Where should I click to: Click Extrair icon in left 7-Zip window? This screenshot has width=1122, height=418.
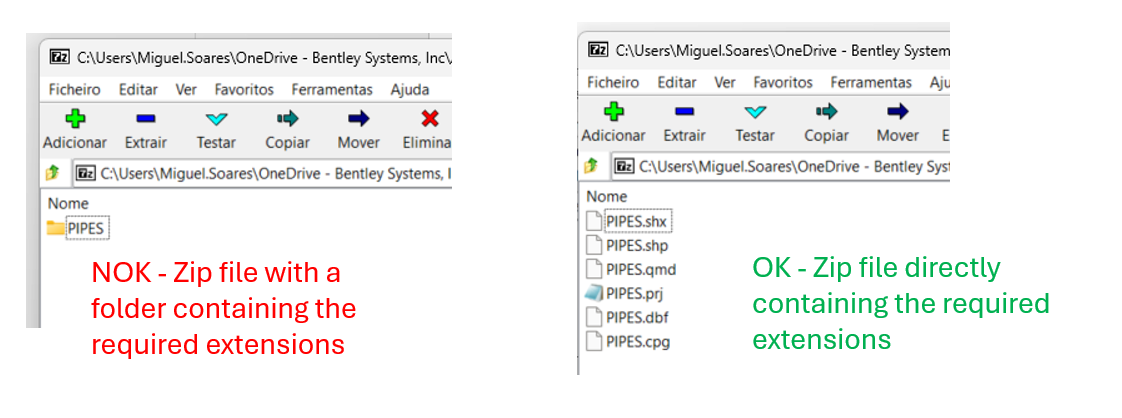(x=146, y=119)
